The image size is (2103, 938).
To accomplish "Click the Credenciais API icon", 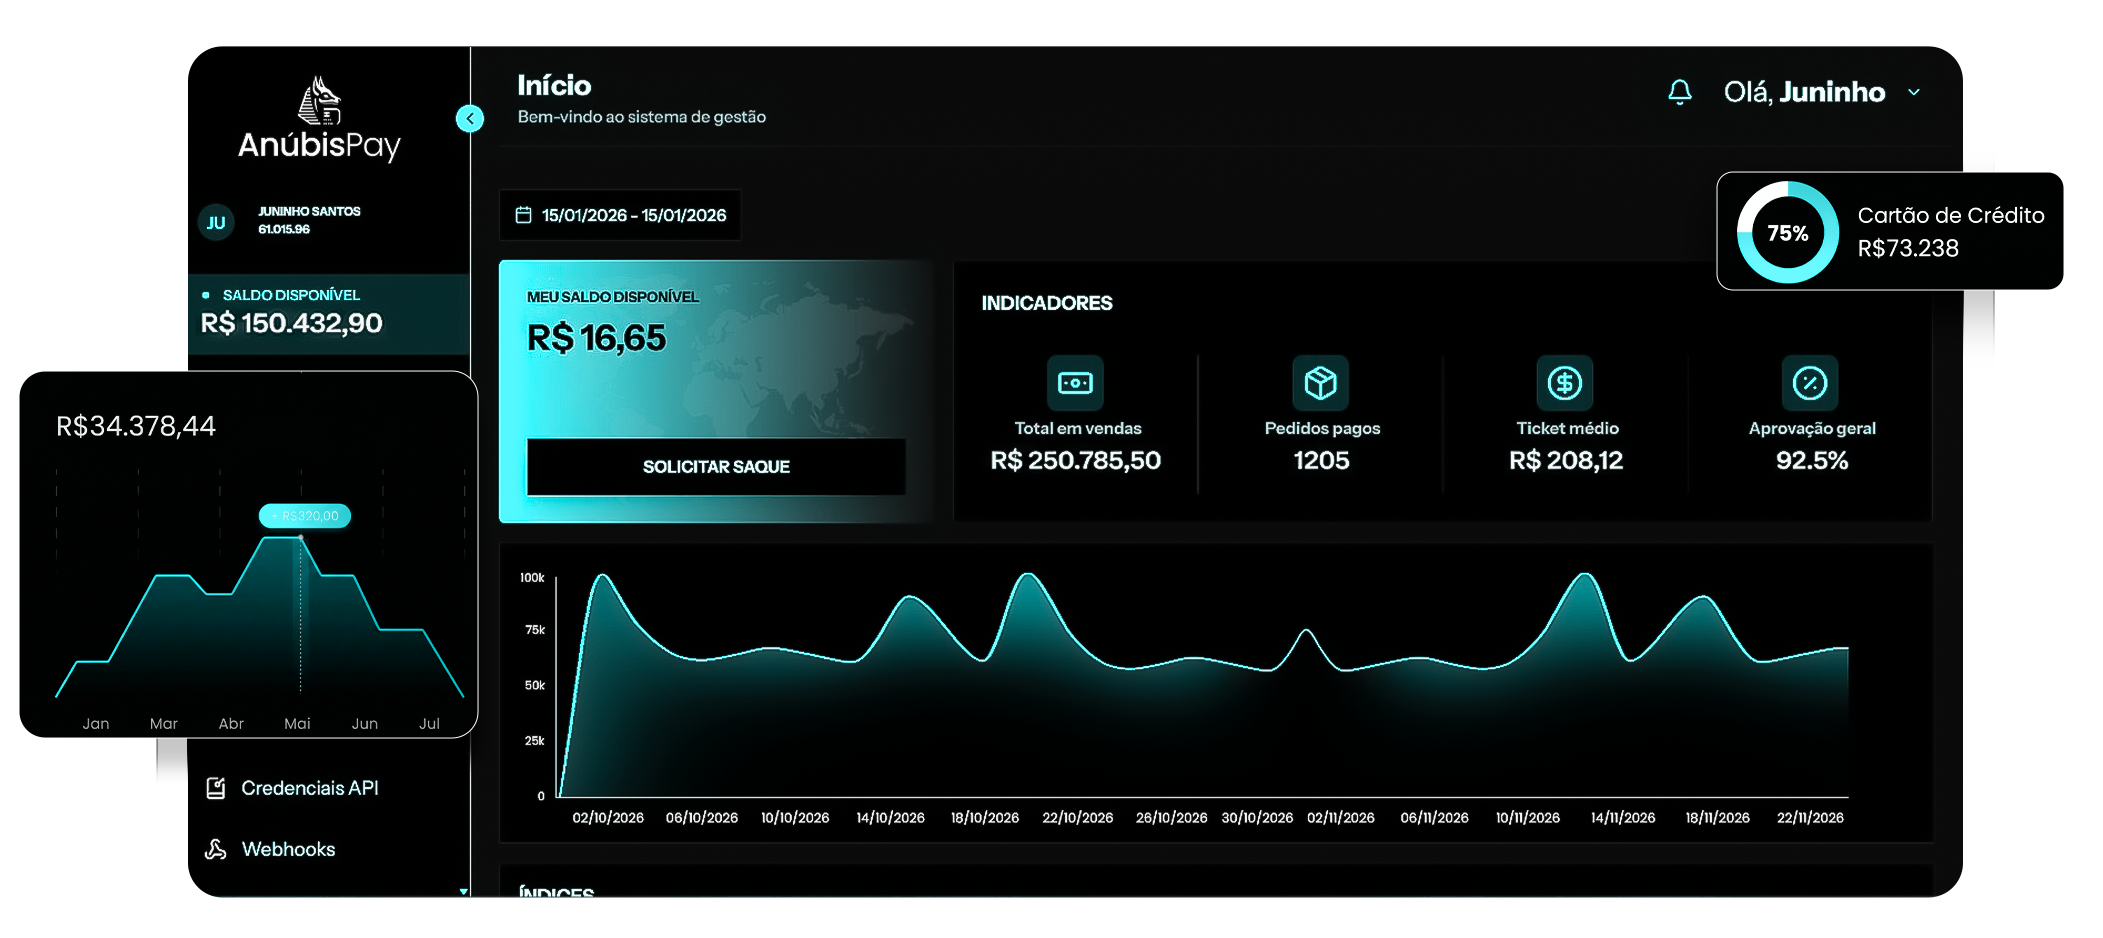I will (x=215, y=788).
